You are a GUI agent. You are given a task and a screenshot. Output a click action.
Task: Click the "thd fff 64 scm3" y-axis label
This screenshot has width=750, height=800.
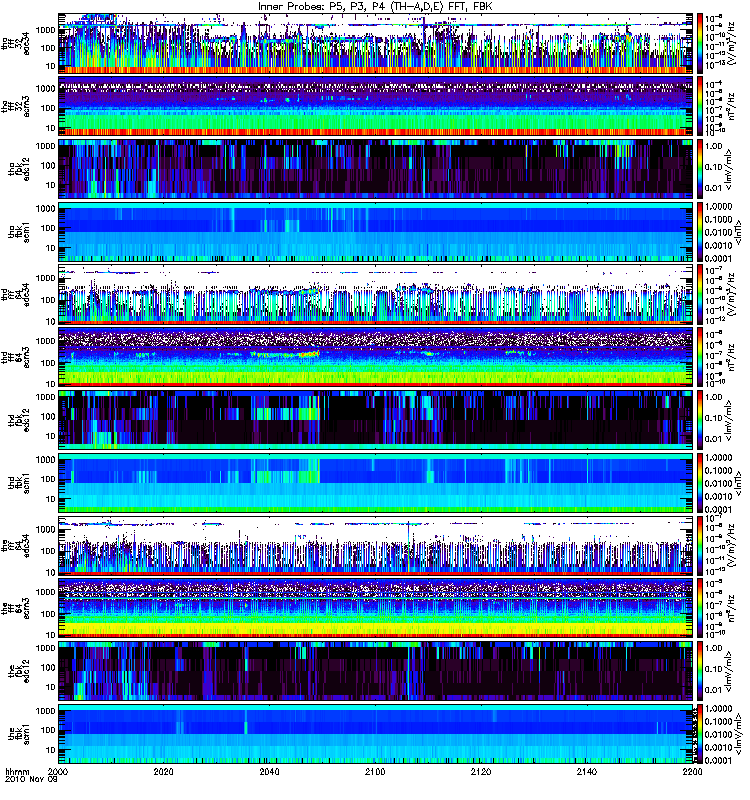[16, 357]
